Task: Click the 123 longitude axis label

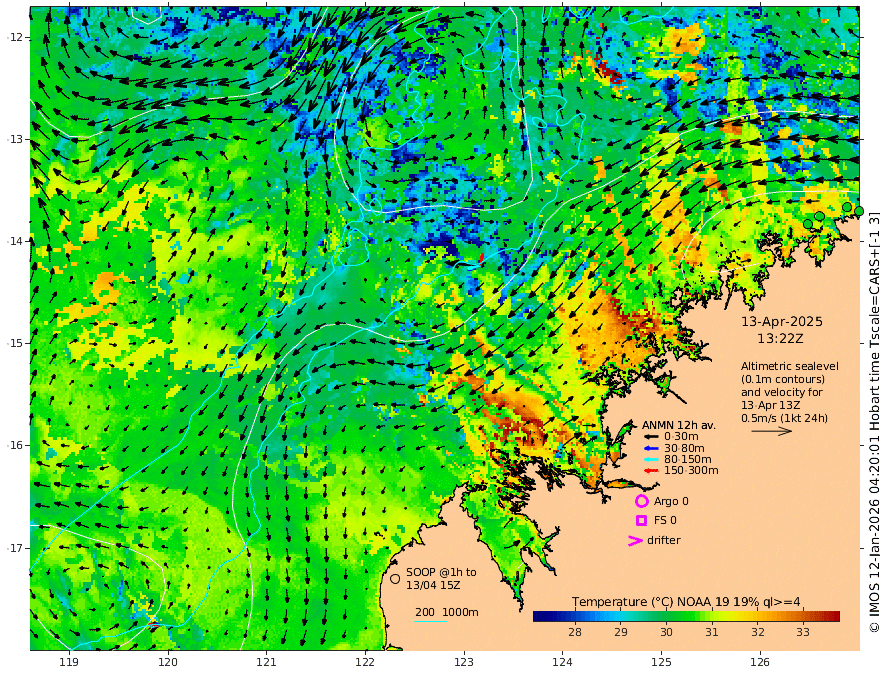Action: tap(464, 663)
